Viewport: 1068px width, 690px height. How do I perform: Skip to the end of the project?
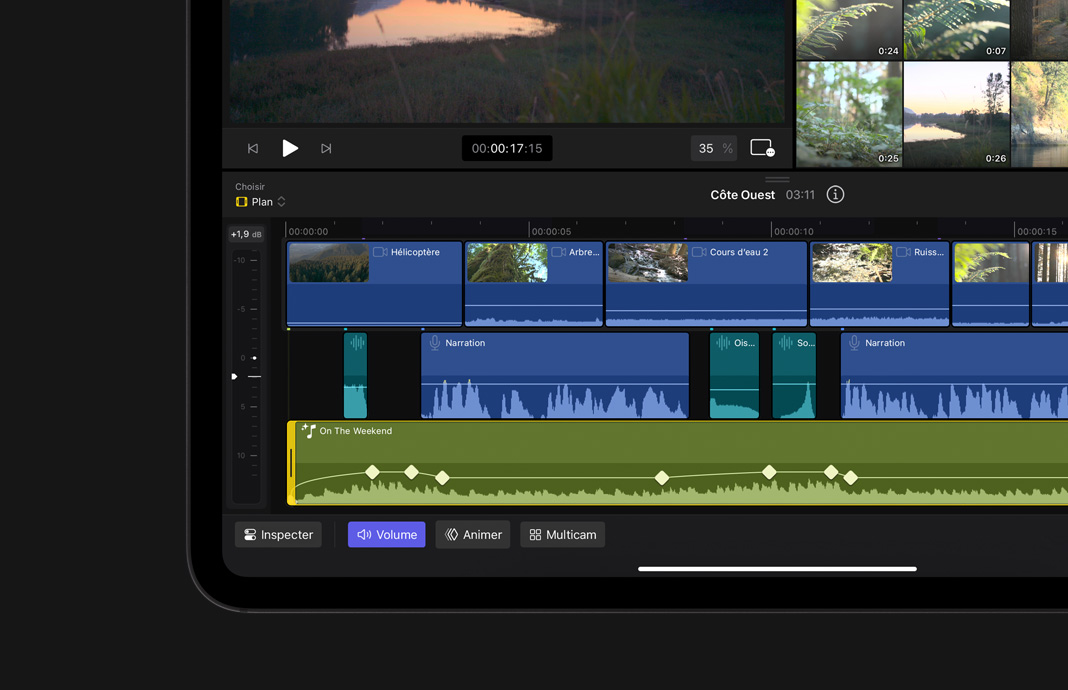[326, 147]
